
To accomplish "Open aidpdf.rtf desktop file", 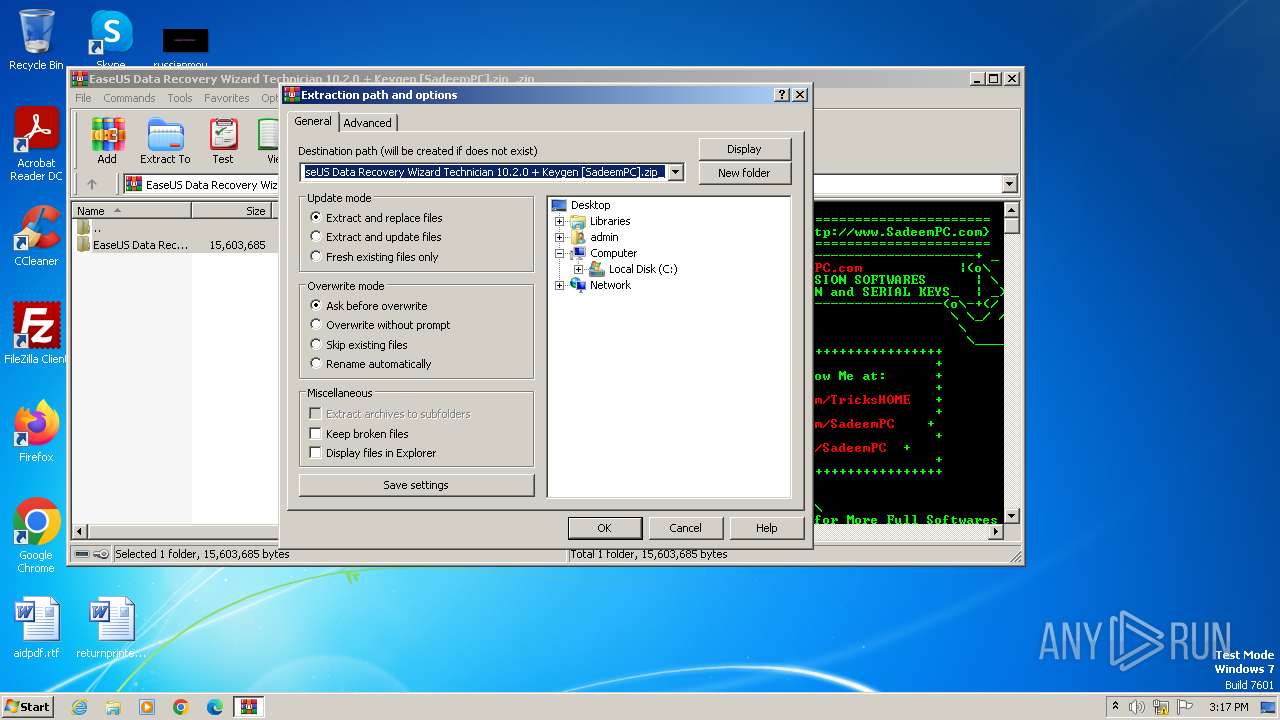I will (36, 628).
